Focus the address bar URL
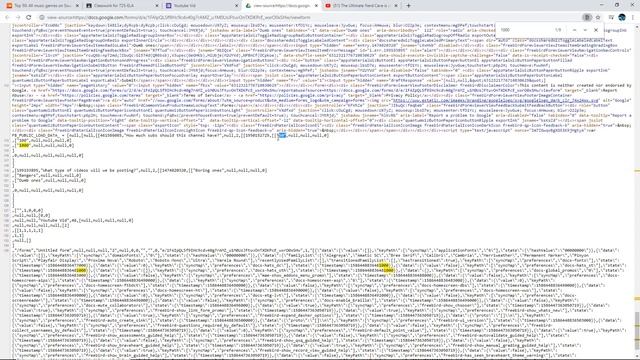This screenshot has width=640, height=360. coord(178,18)
